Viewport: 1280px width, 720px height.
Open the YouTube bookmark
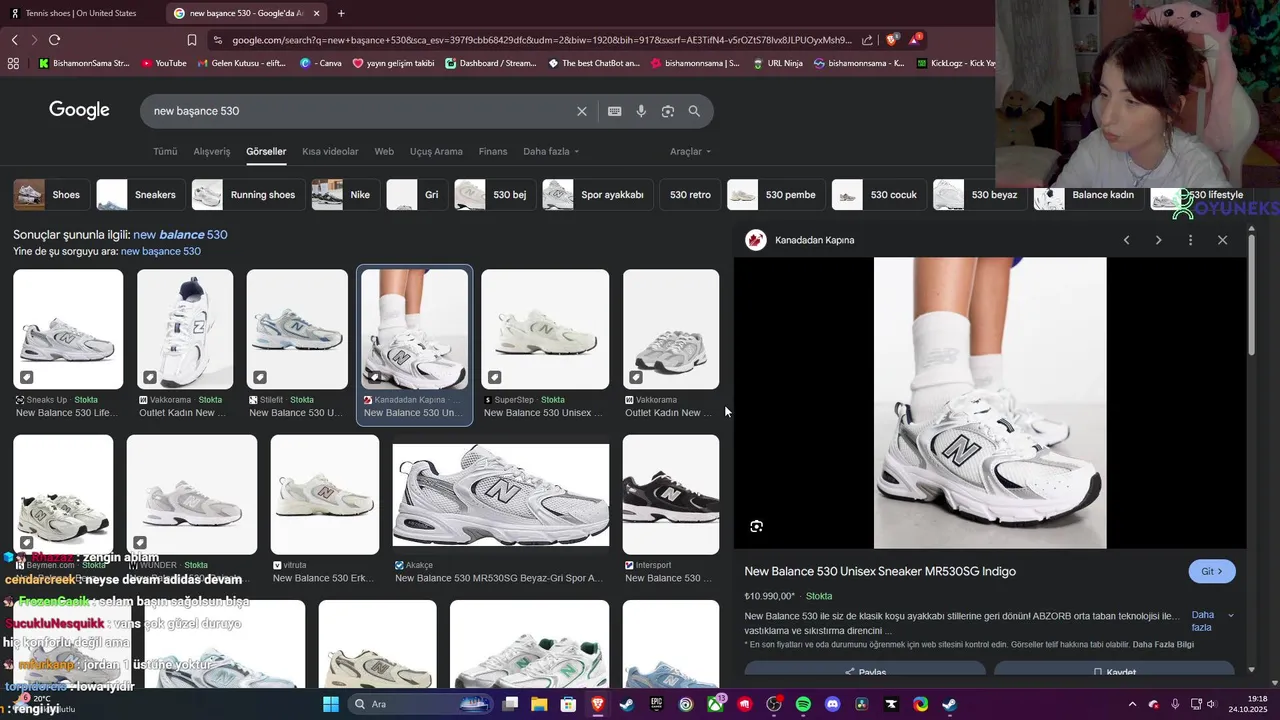[164, 63]
